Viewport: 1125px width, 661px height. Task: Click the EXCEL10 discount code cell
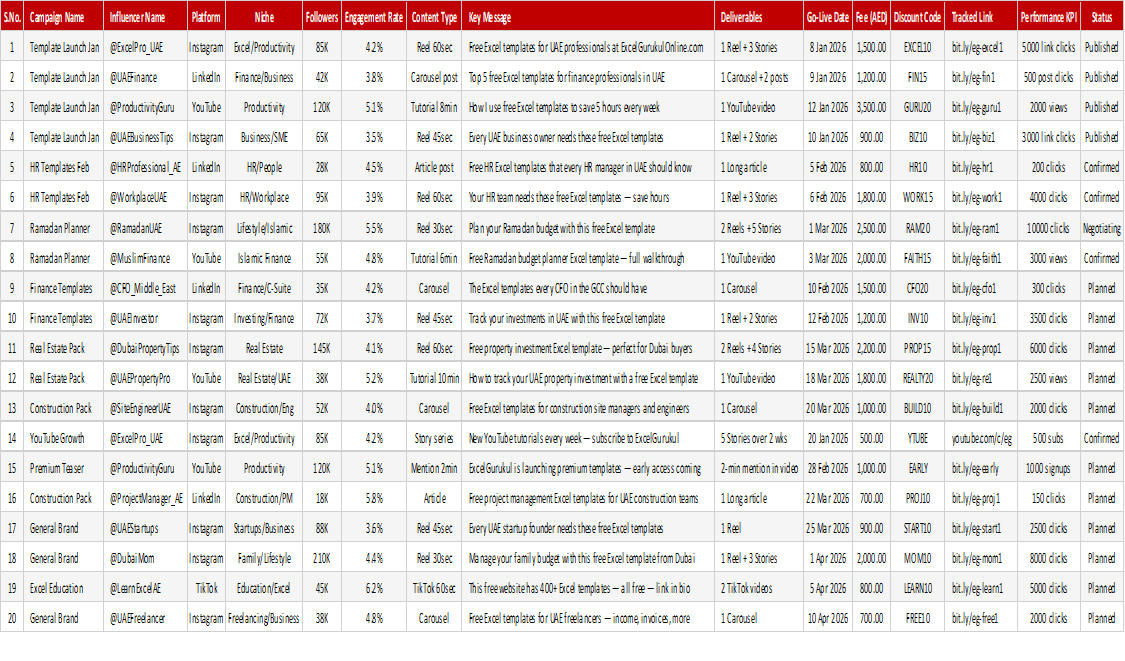click(x=918, y=47)
